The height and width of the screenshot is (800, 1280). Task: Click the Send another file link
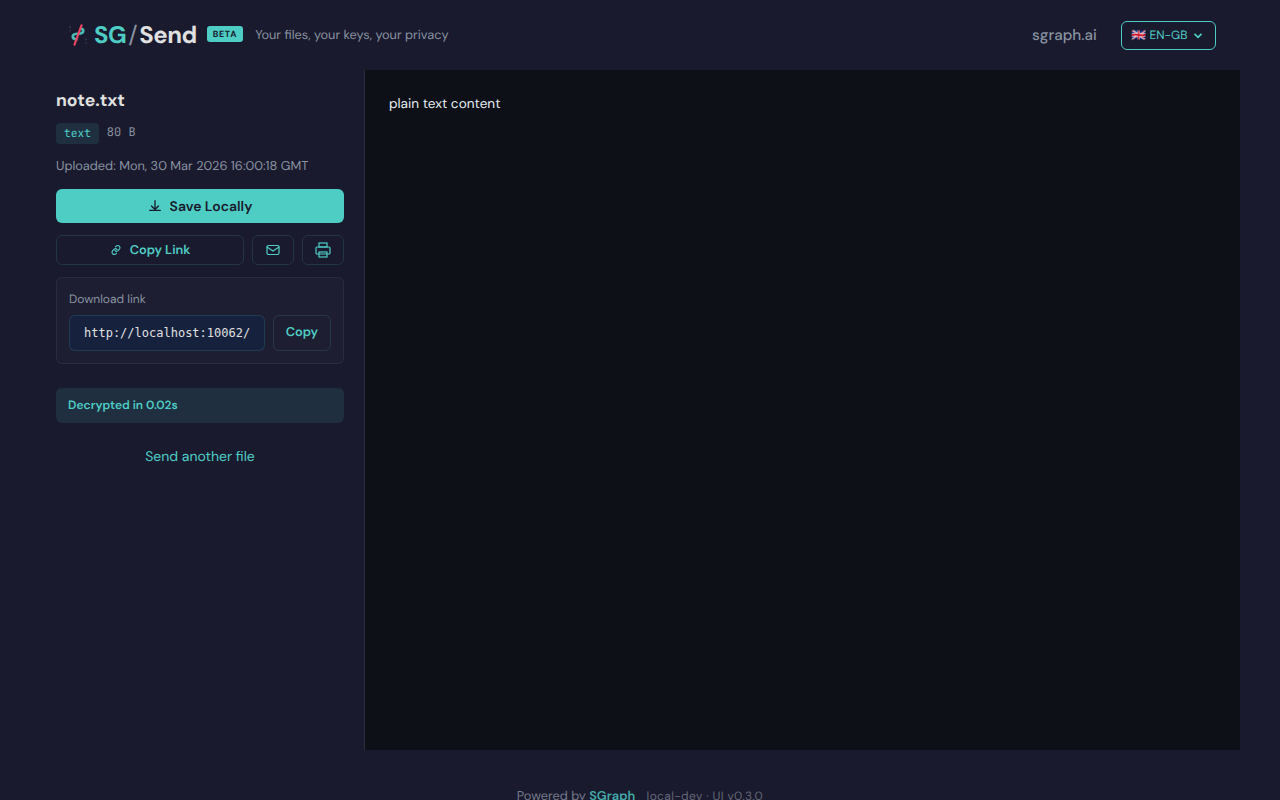pos(200,456)
